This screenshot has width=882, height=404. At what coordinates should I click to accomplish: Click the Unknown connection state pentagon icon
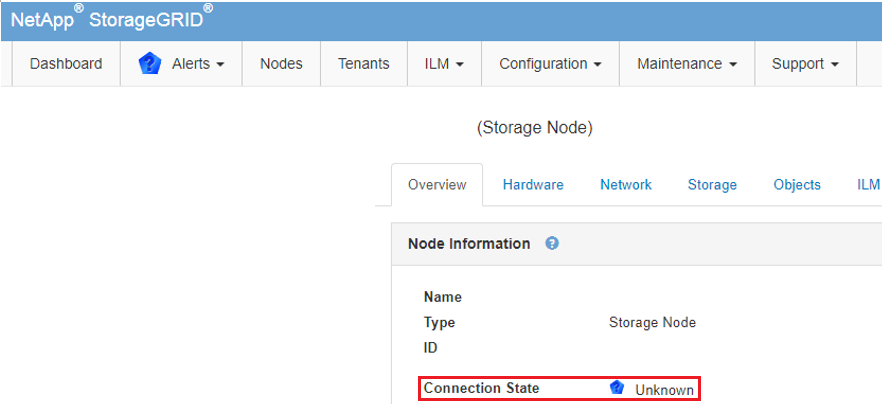[x=617, y=387]
